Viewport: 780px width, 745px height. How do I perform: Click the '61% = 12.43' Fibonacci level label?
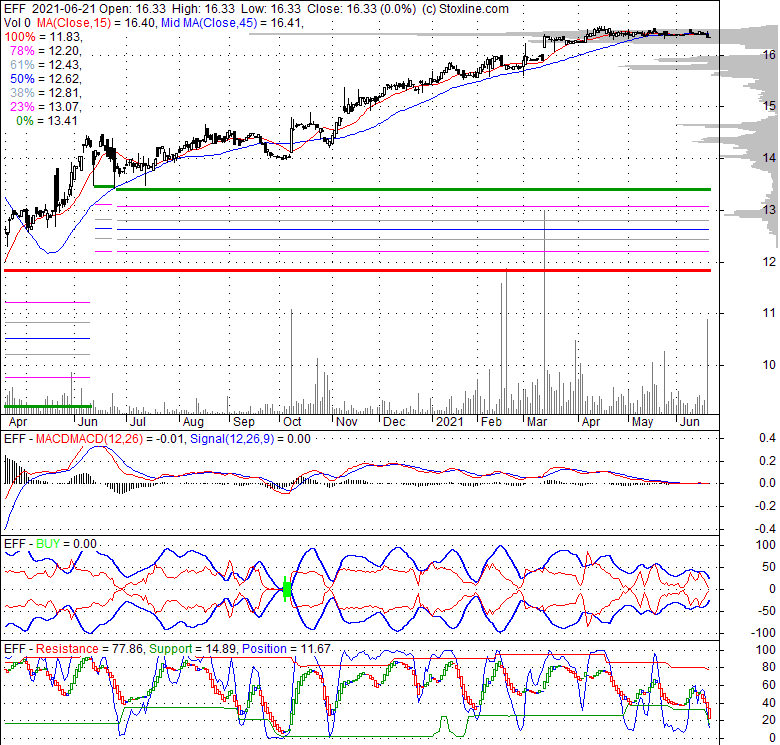[x=45, y=65]
